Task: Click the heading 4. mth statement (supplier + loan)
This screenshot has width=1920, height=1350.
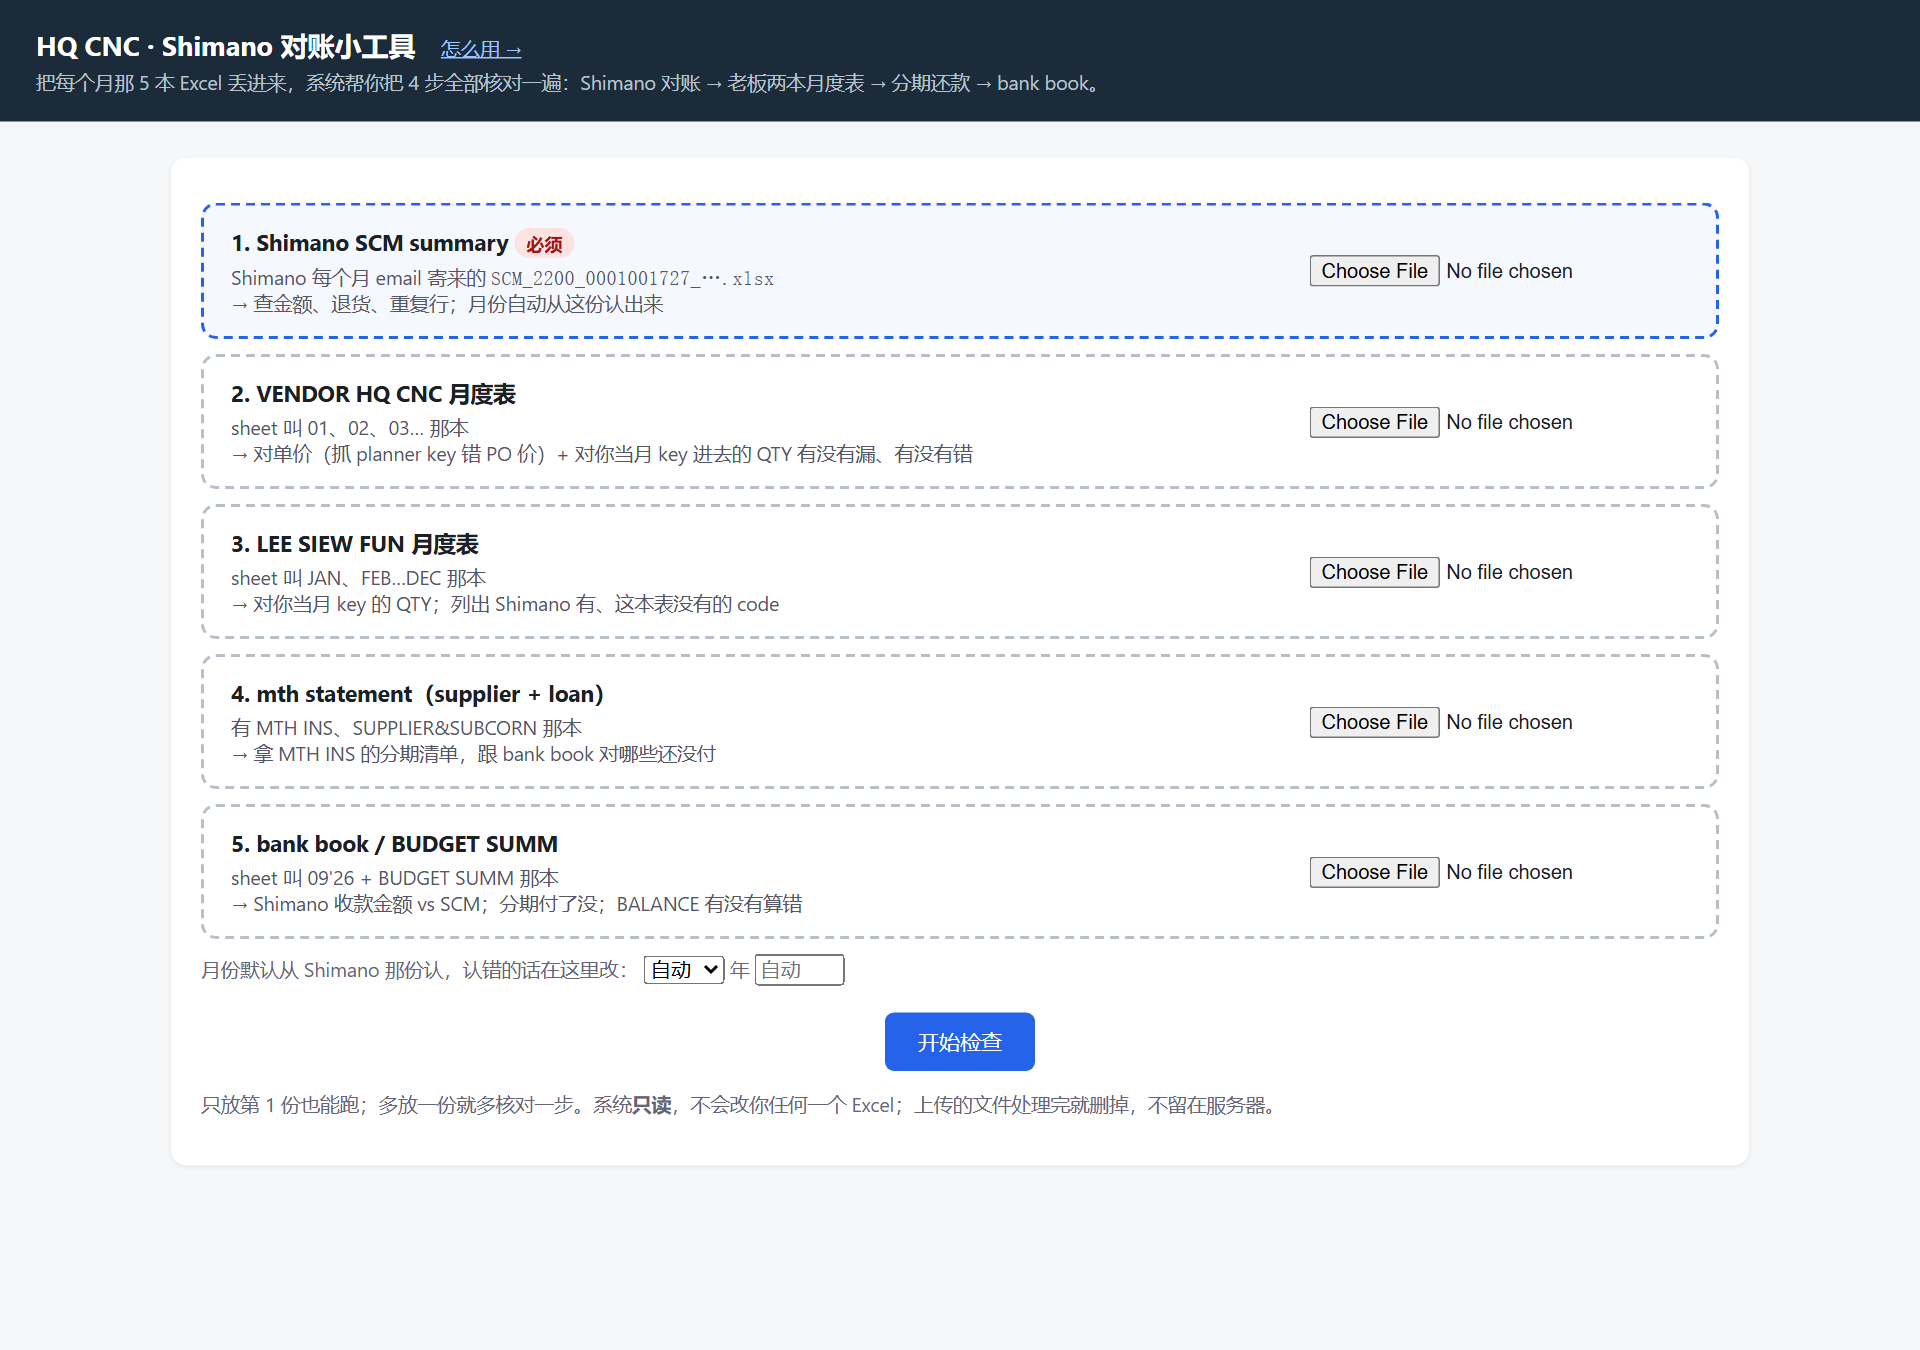Action: [x=417, y=694]
